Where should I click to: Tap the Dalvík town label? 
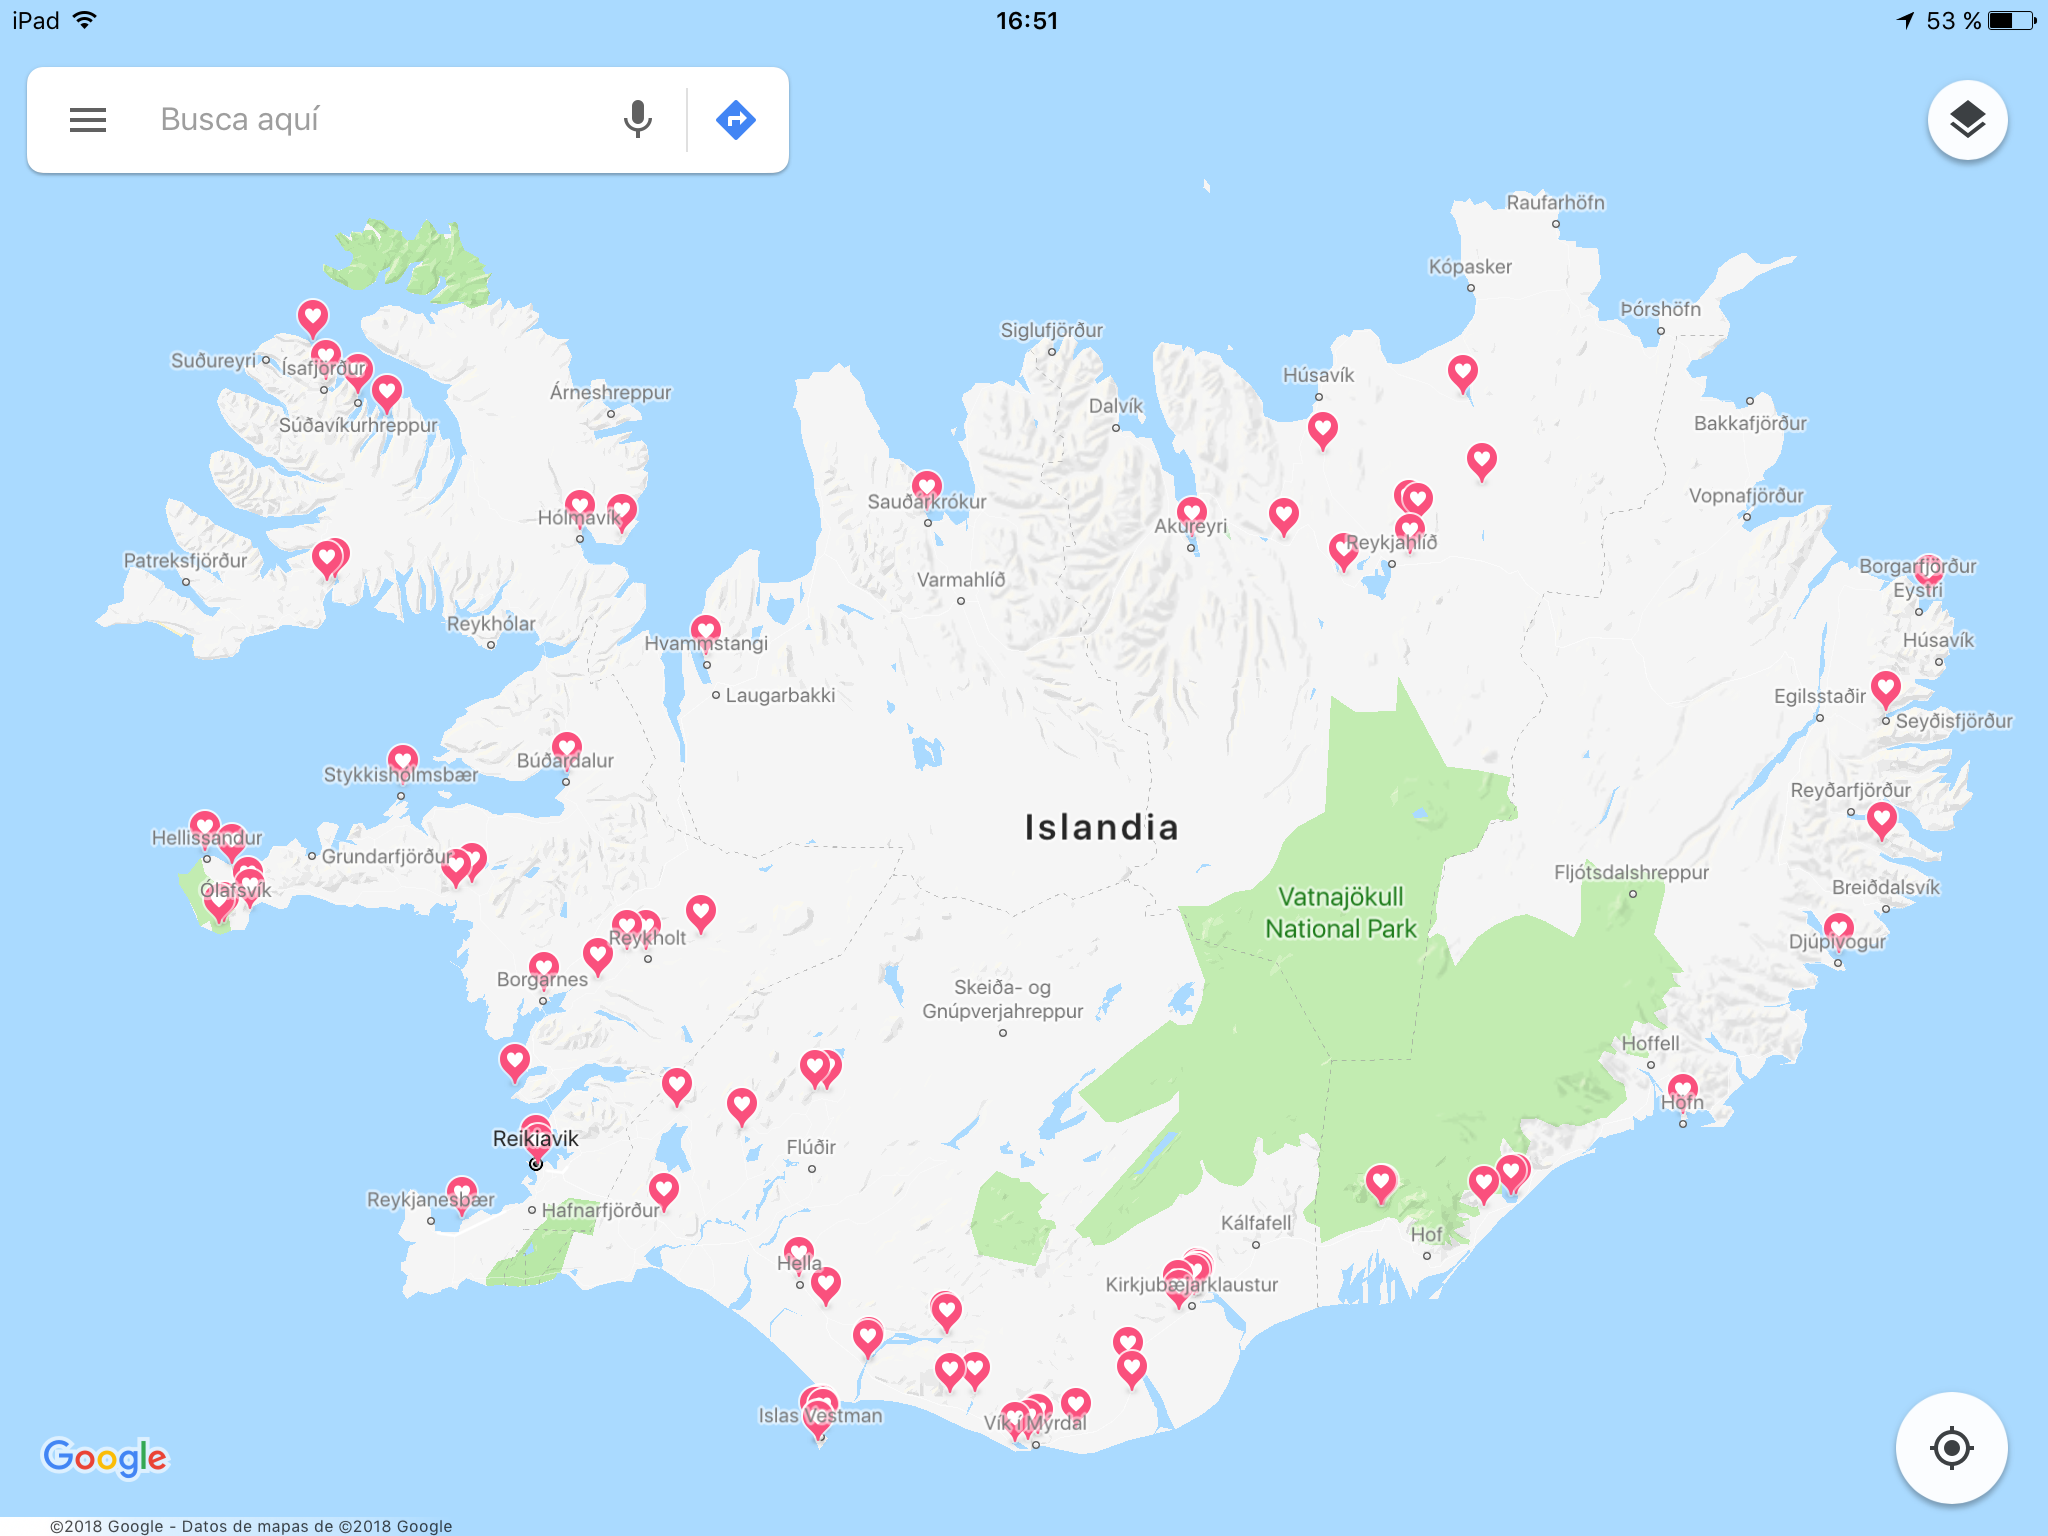1116,406
